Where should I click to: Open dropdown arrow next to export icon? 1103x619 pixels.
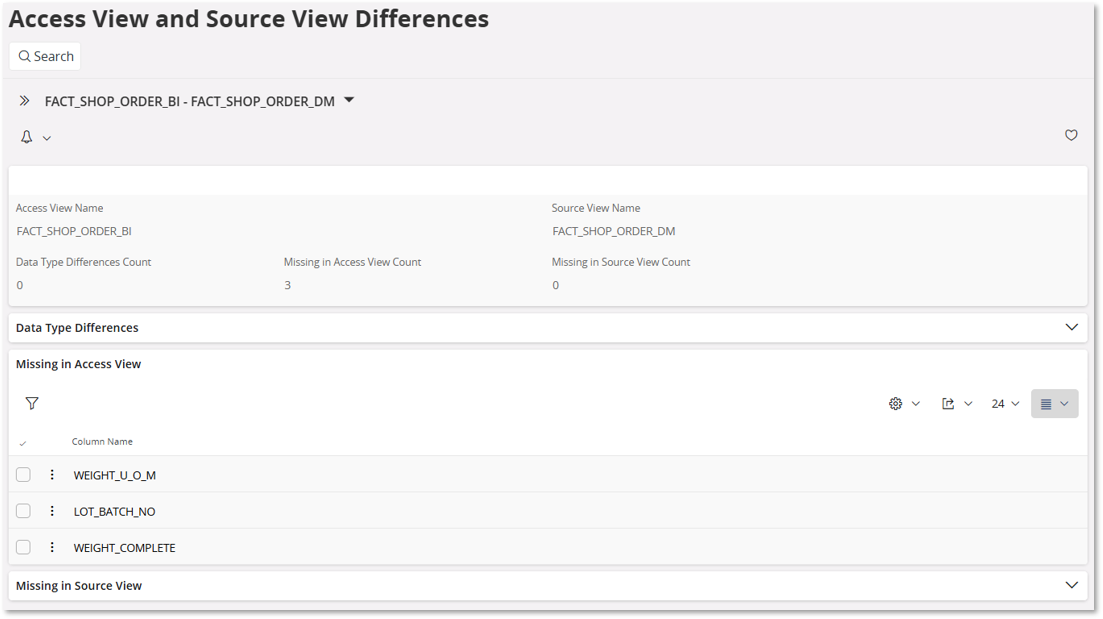pos(968,404)
